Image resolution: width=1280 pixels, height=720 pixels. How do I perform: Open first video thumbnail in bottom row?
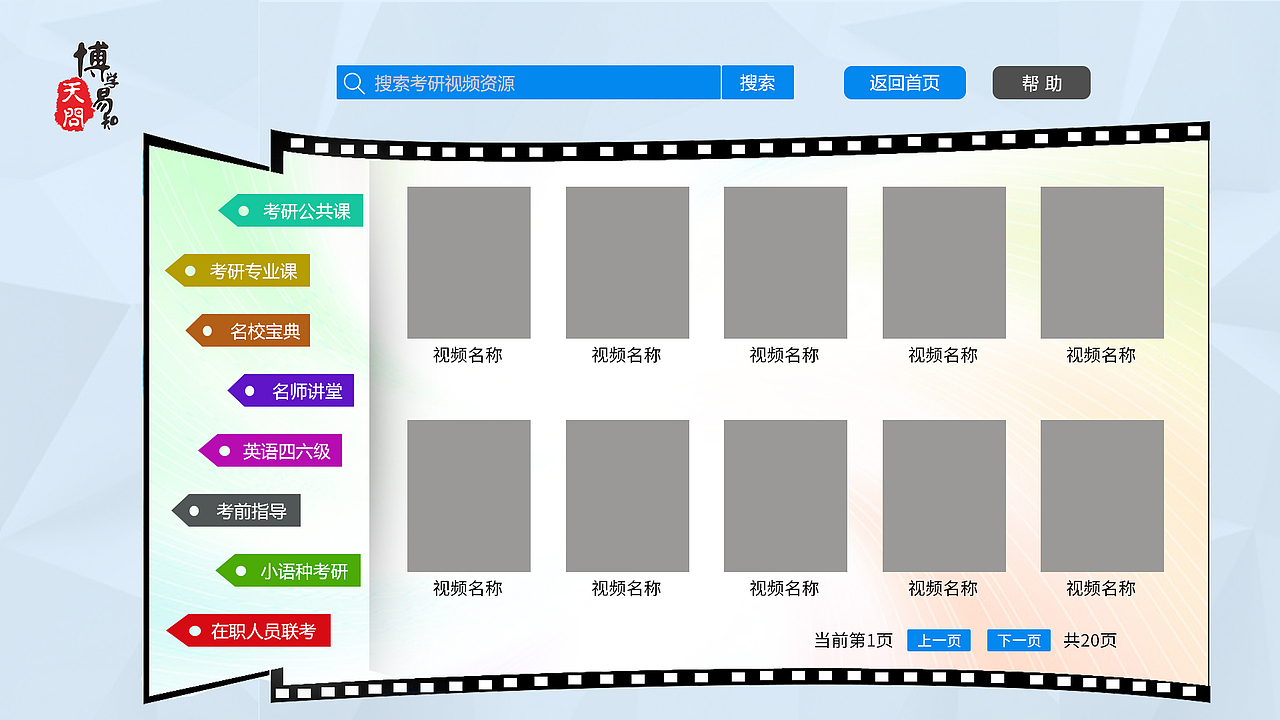[x=469, y=496]
